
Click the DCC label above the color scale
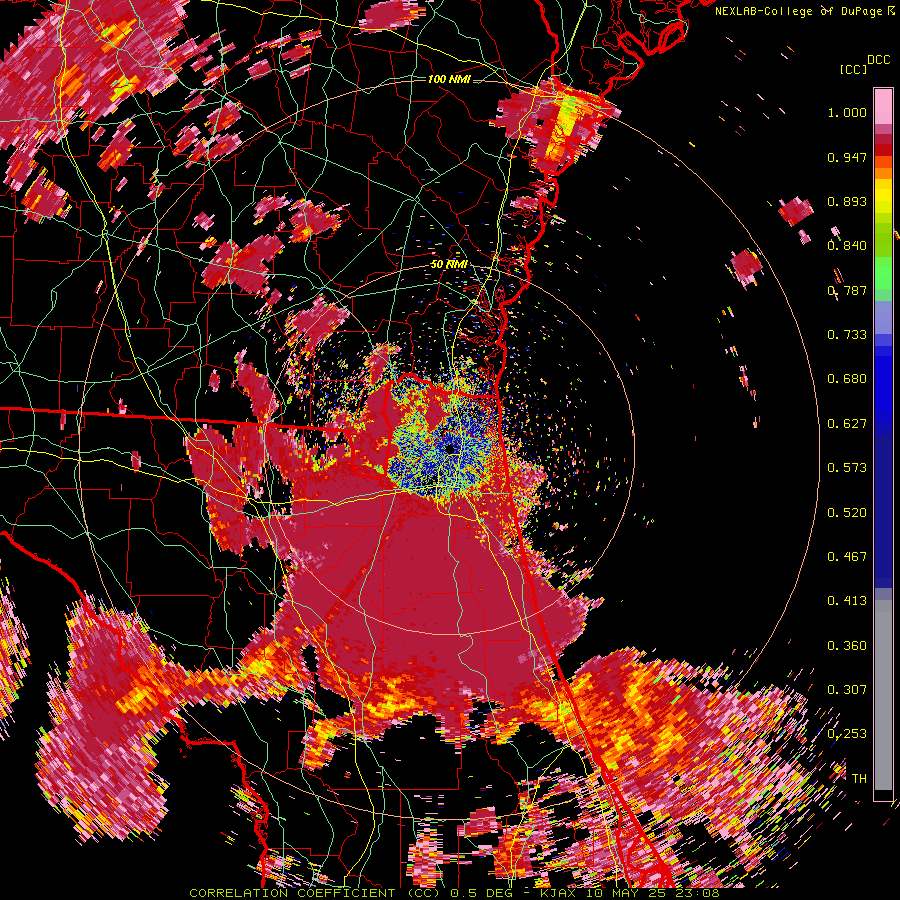(878, 60)
